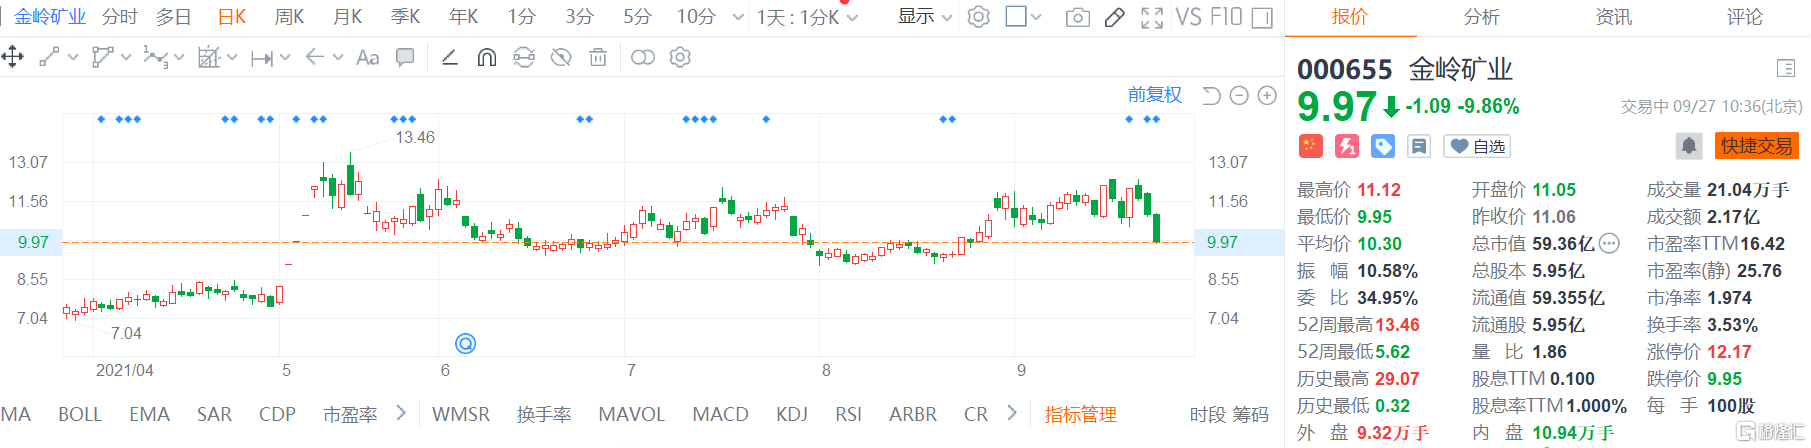Click the blue tag icon
1811x448 pixels.
pyautogui.click(x=1383, y=146)
